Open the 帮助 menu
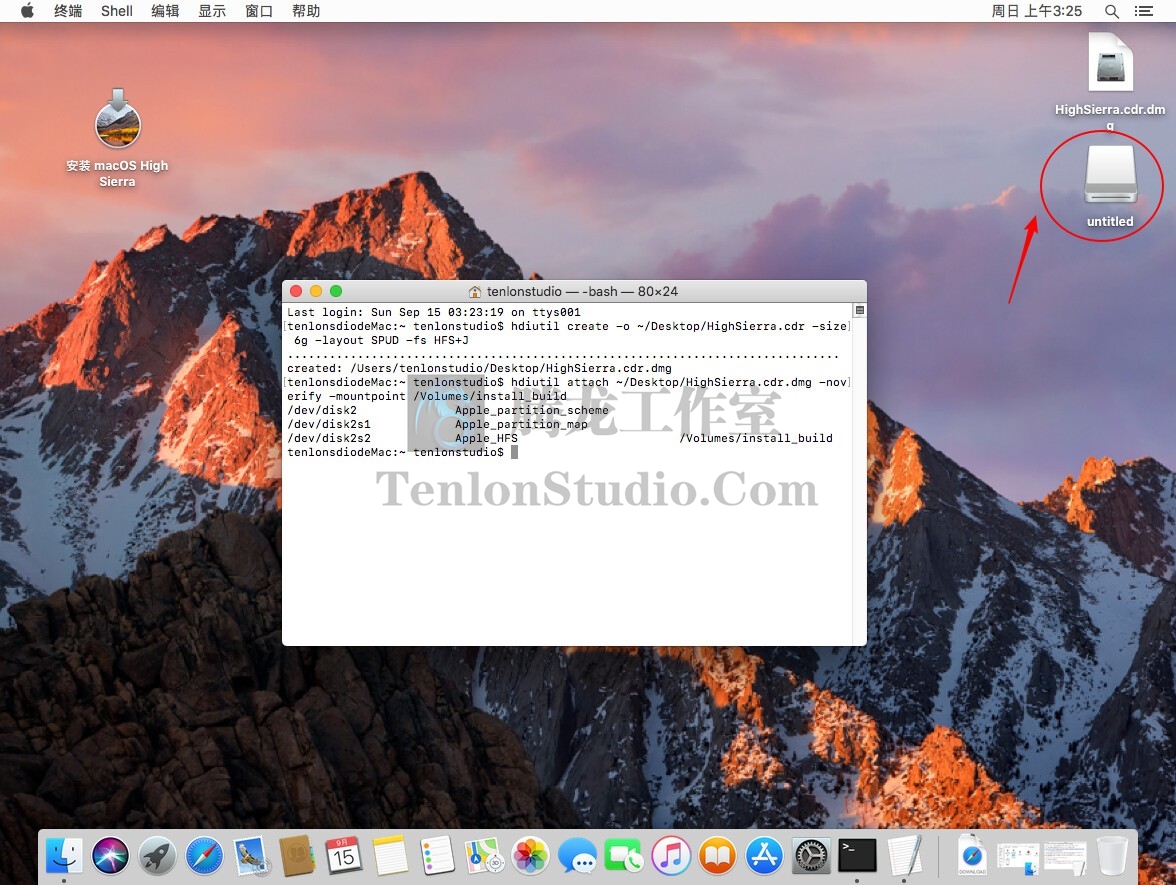Screen dimensions: 1176x885 coord(306,11)
